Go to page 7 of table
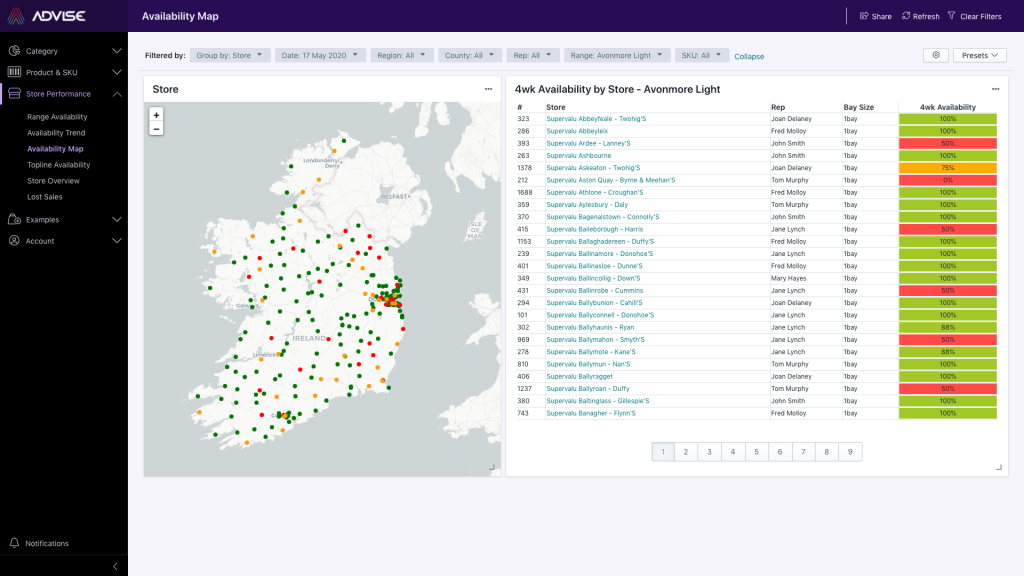Viewport: 1024px width, 576px height. [x=803, y=452]
